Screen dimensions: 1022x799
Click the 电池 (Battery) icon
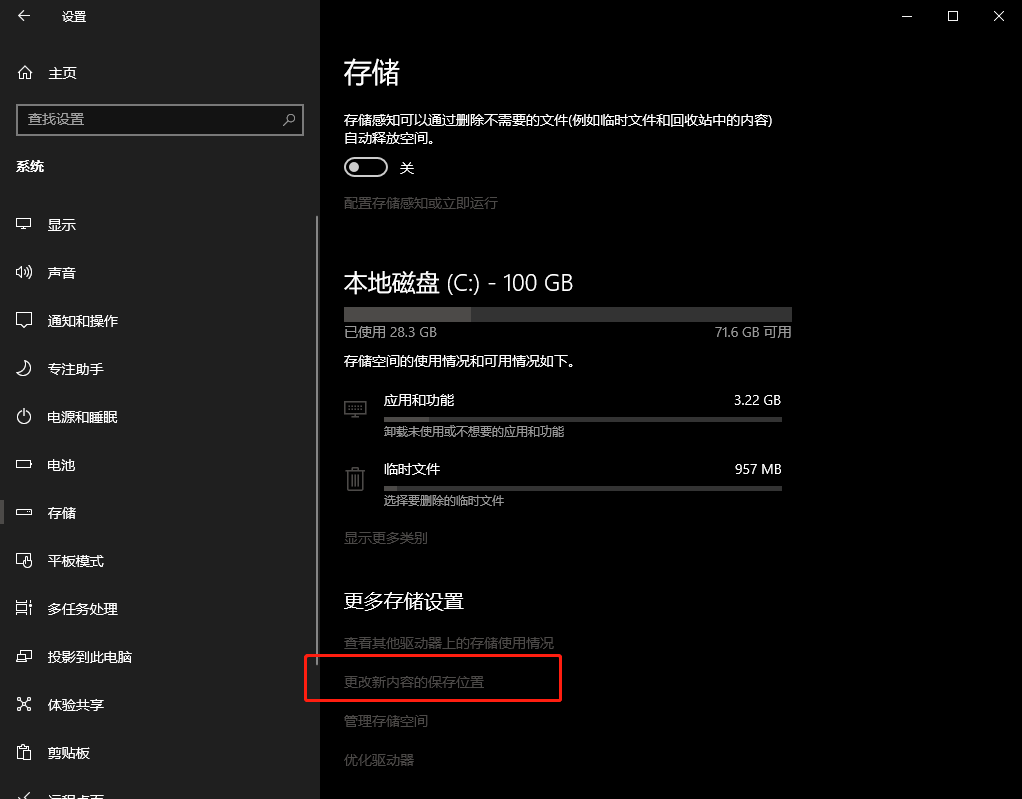[23, 464]
